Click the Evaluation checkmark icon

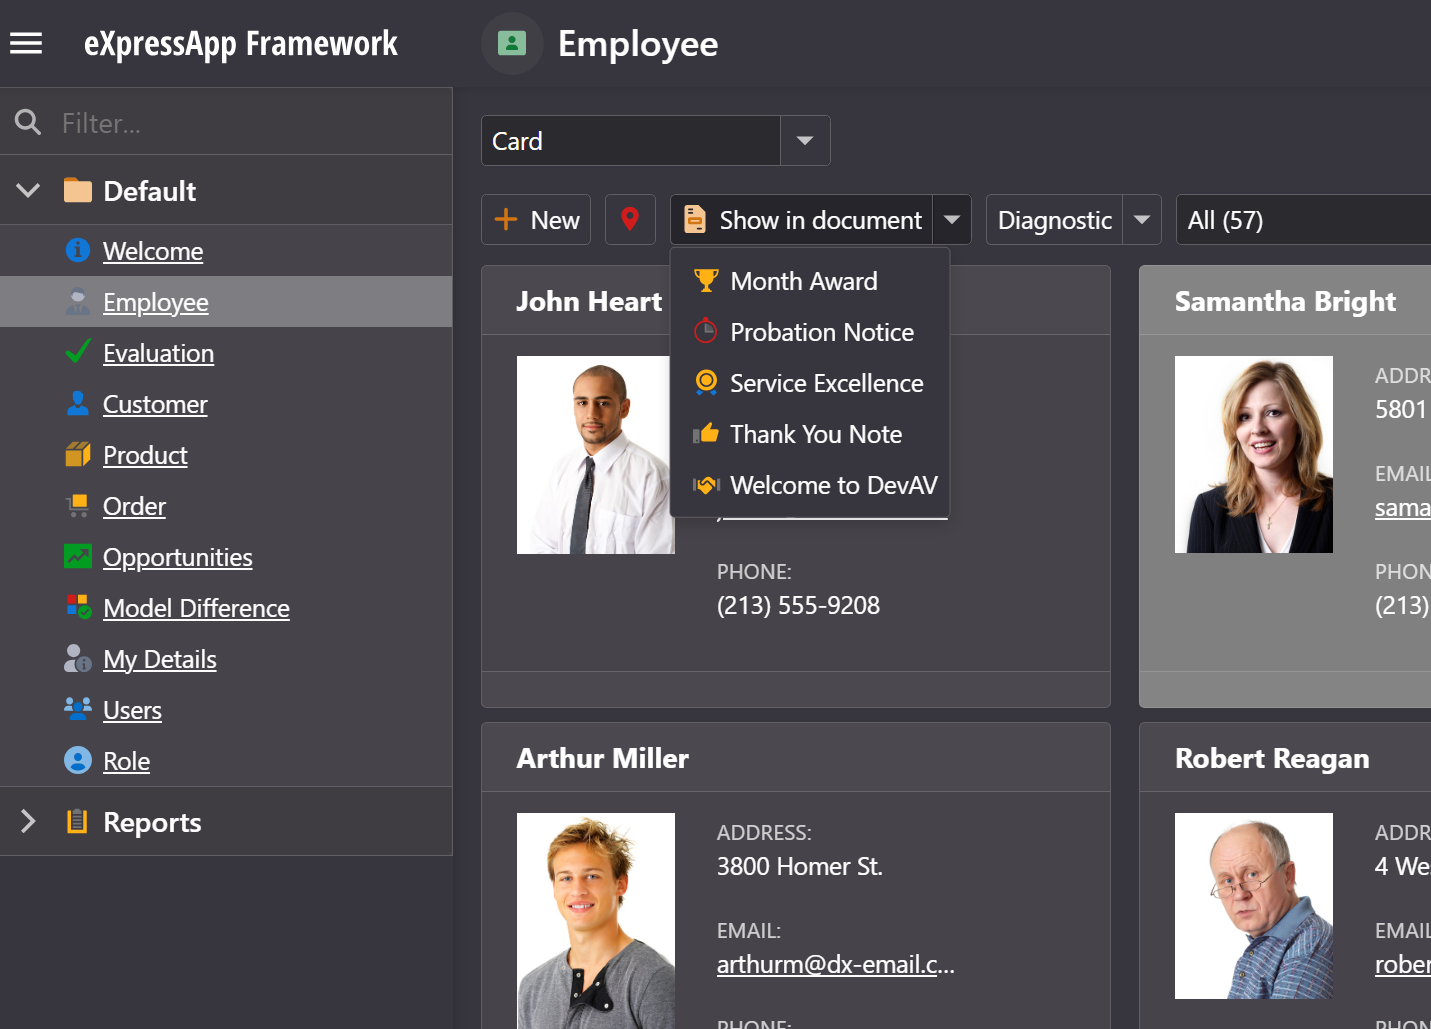pos(78,352)
